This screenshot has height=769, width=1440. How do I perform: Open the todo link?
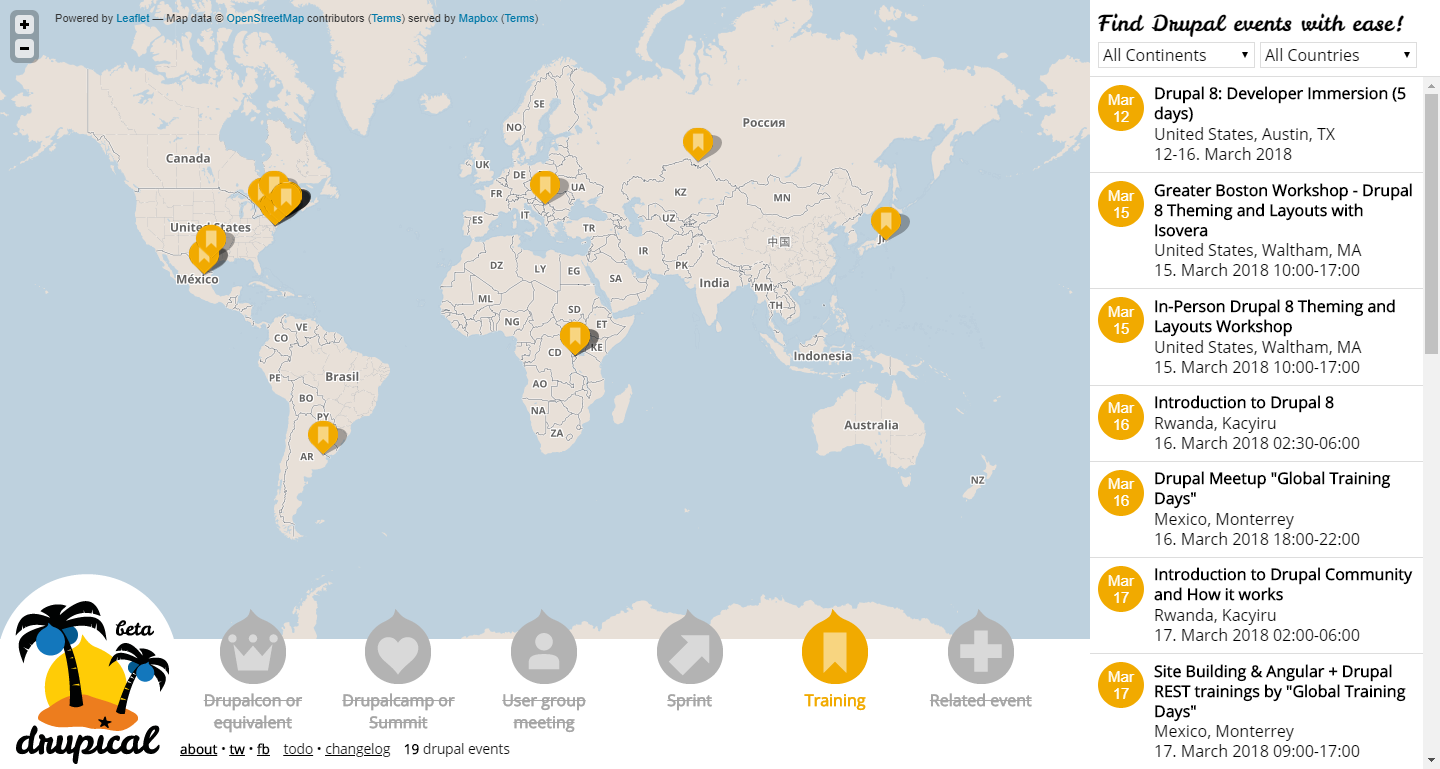click(x=298, y=749)
